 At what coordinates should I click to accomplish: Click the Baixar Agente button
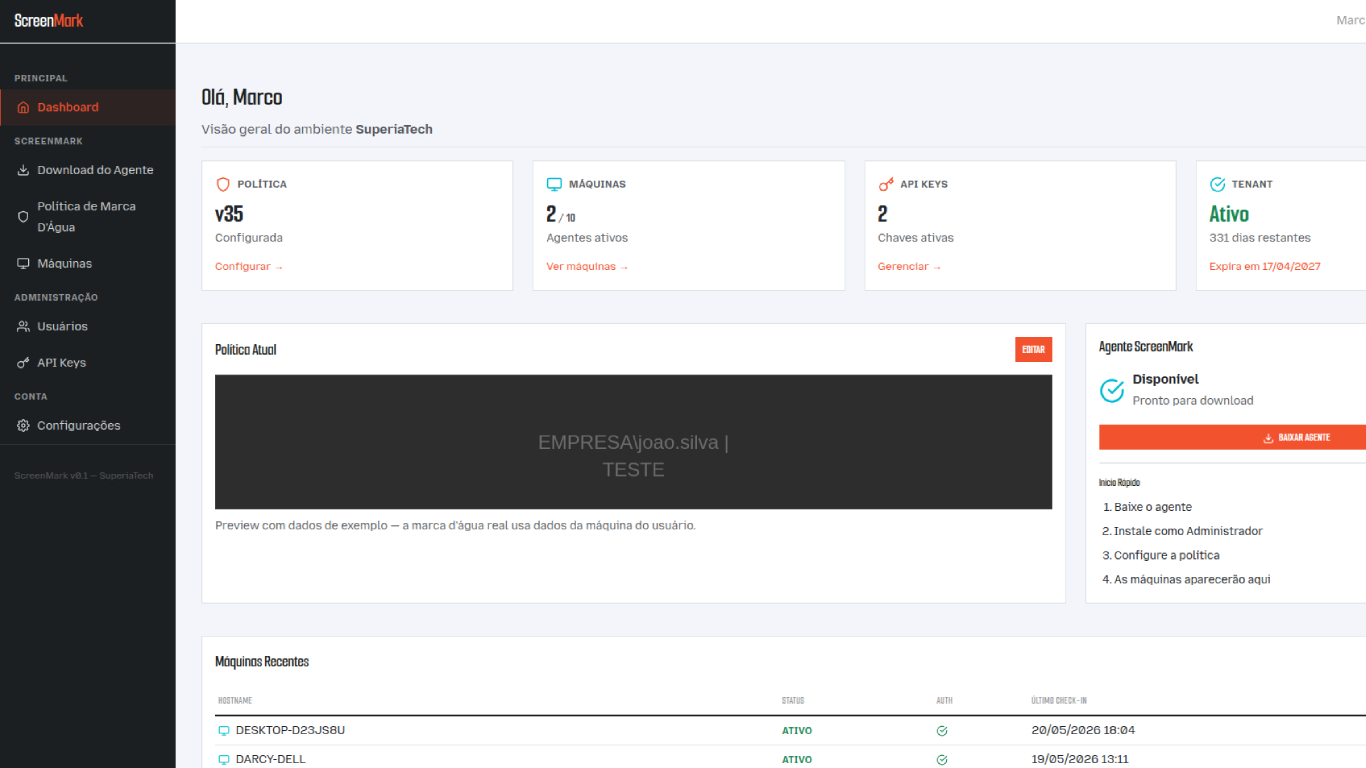pyautogui.click(x=1232, y=437)
